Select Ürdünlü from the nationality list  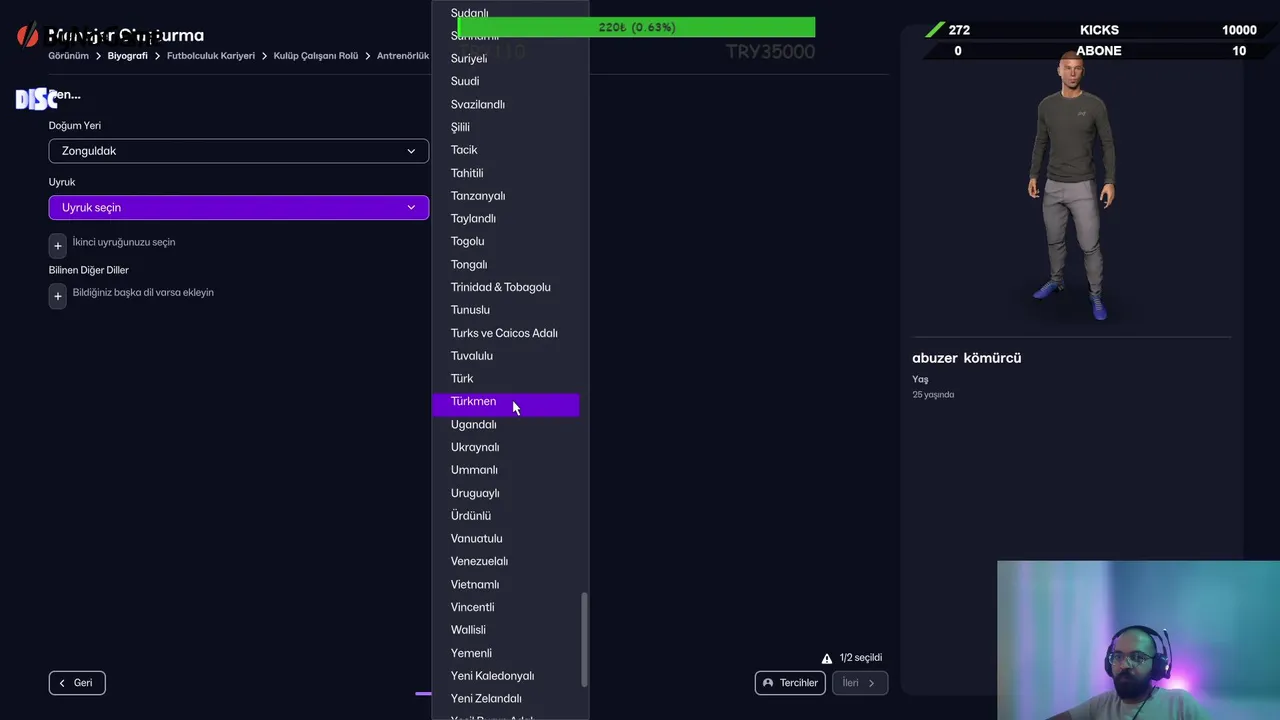tap(505, 516)
